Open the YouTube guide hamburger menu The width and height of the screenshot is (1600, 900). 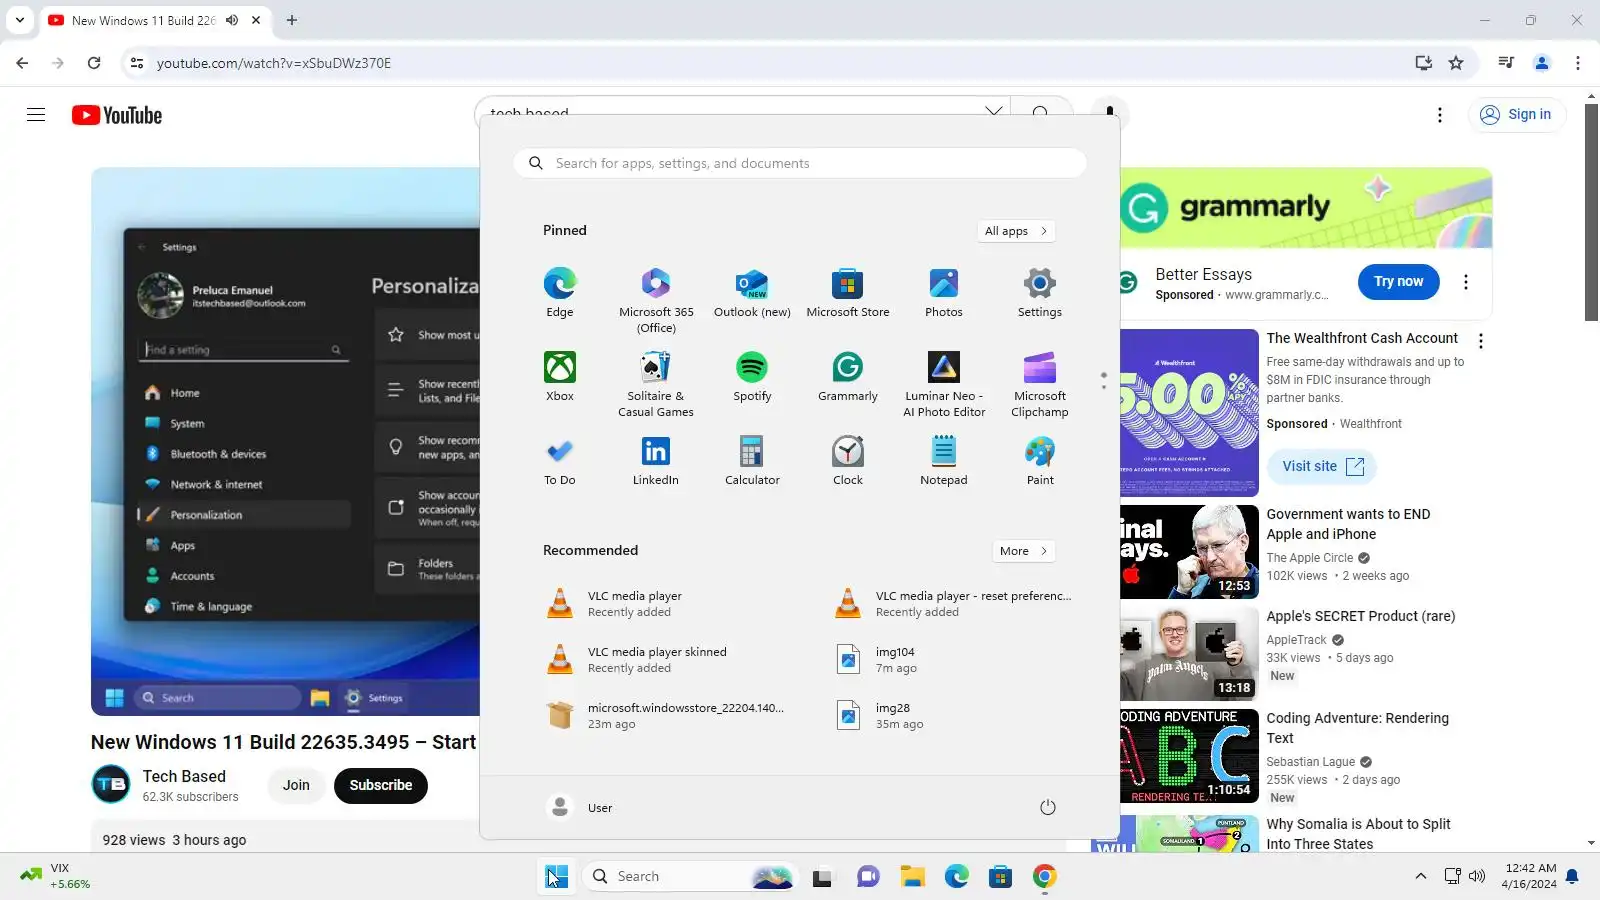tap(36, 115)
